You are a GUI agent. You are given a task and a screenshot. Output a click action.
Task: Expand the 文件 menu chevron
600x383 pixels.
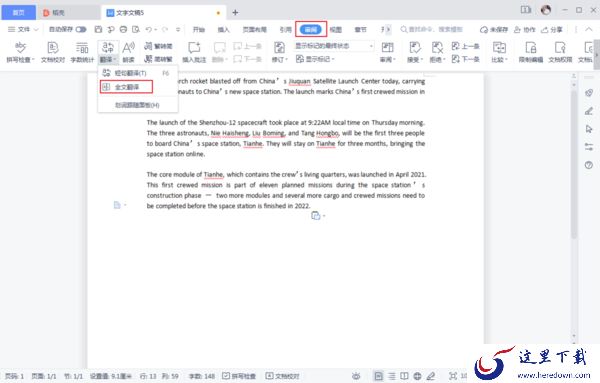click(x=36, y=29)
